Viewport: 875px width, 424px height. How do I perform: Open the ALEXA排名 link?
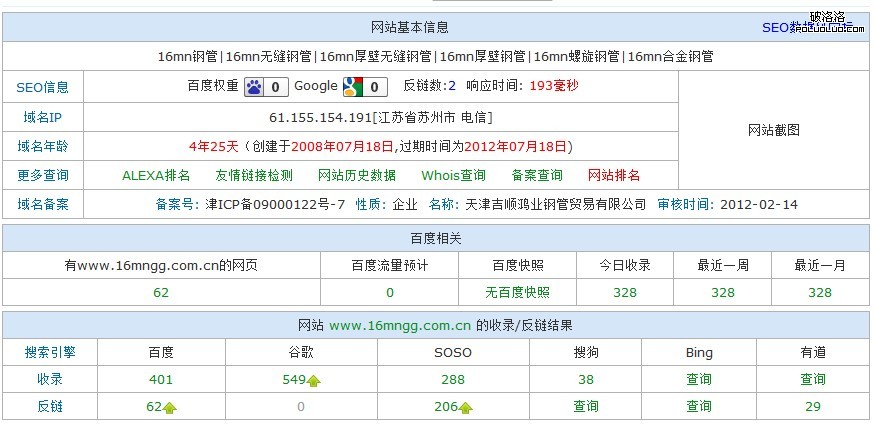156,175
